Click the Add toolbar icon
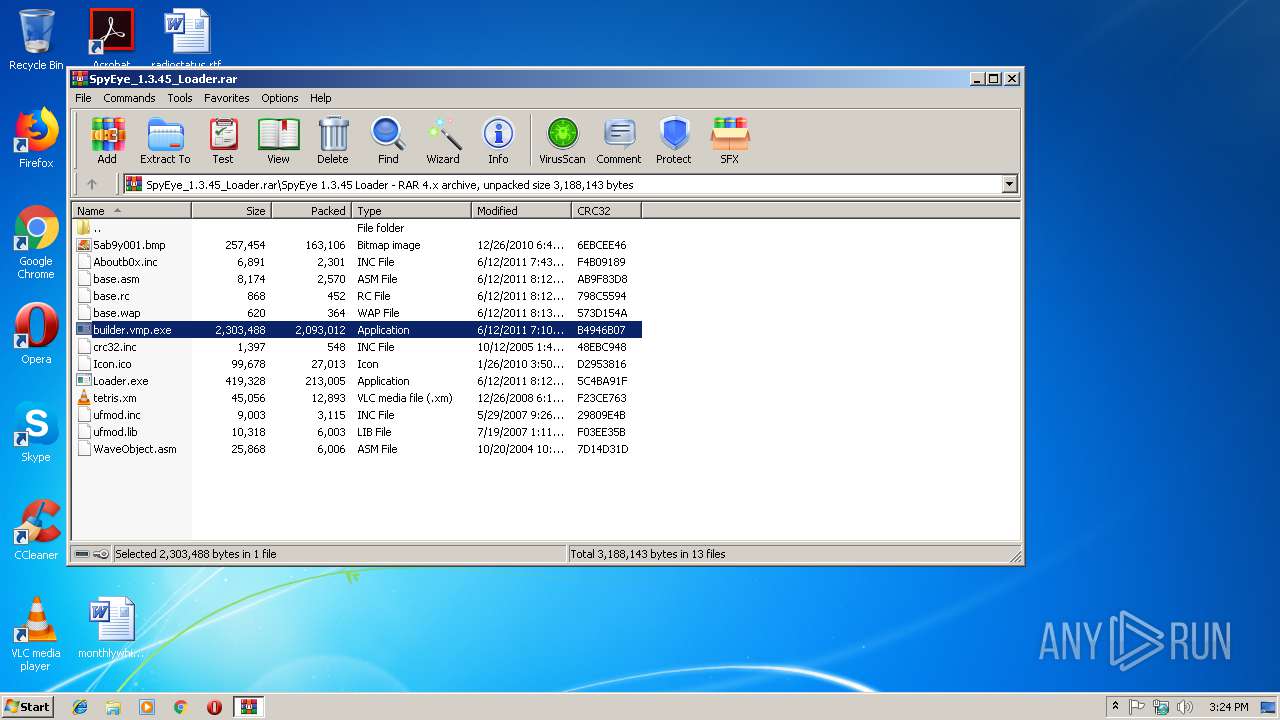This screenshot has width=1280, height=720. click(x=107, y=141)
